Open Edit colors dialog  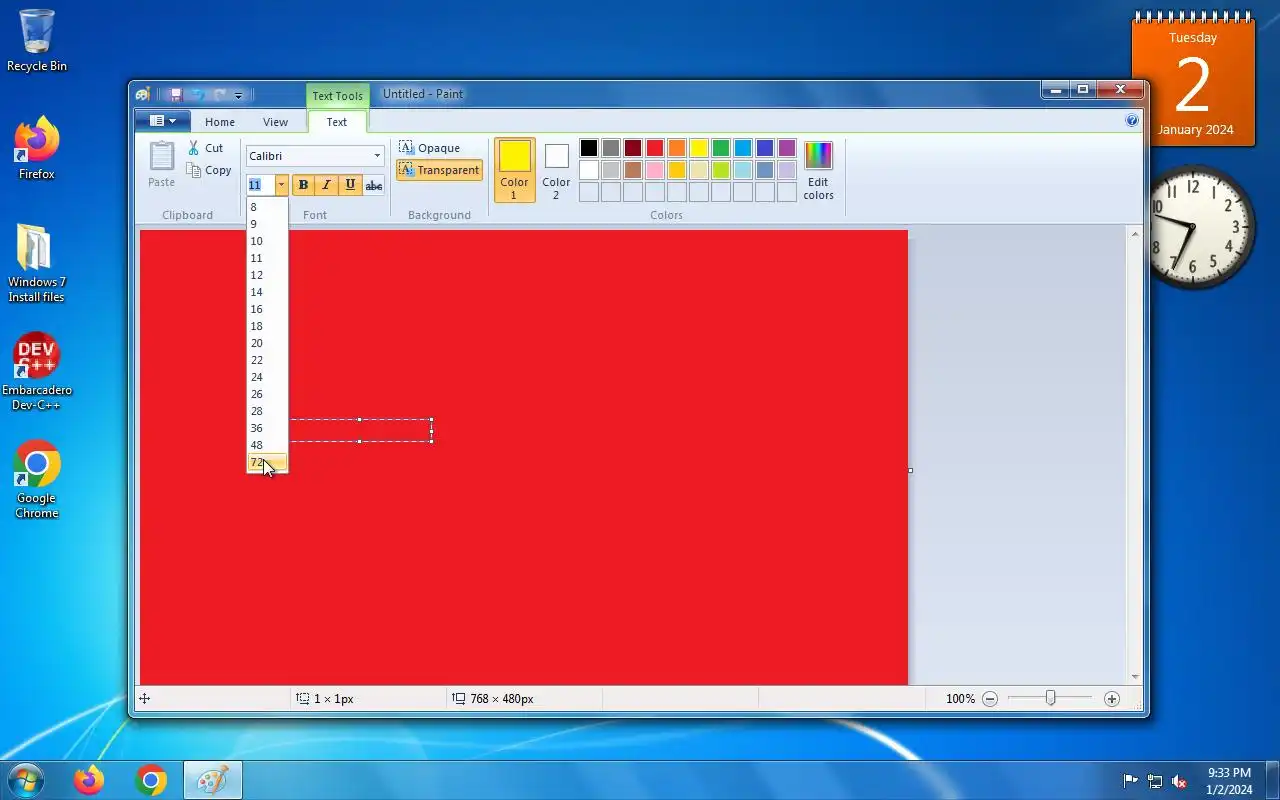[x=818, y=169]
